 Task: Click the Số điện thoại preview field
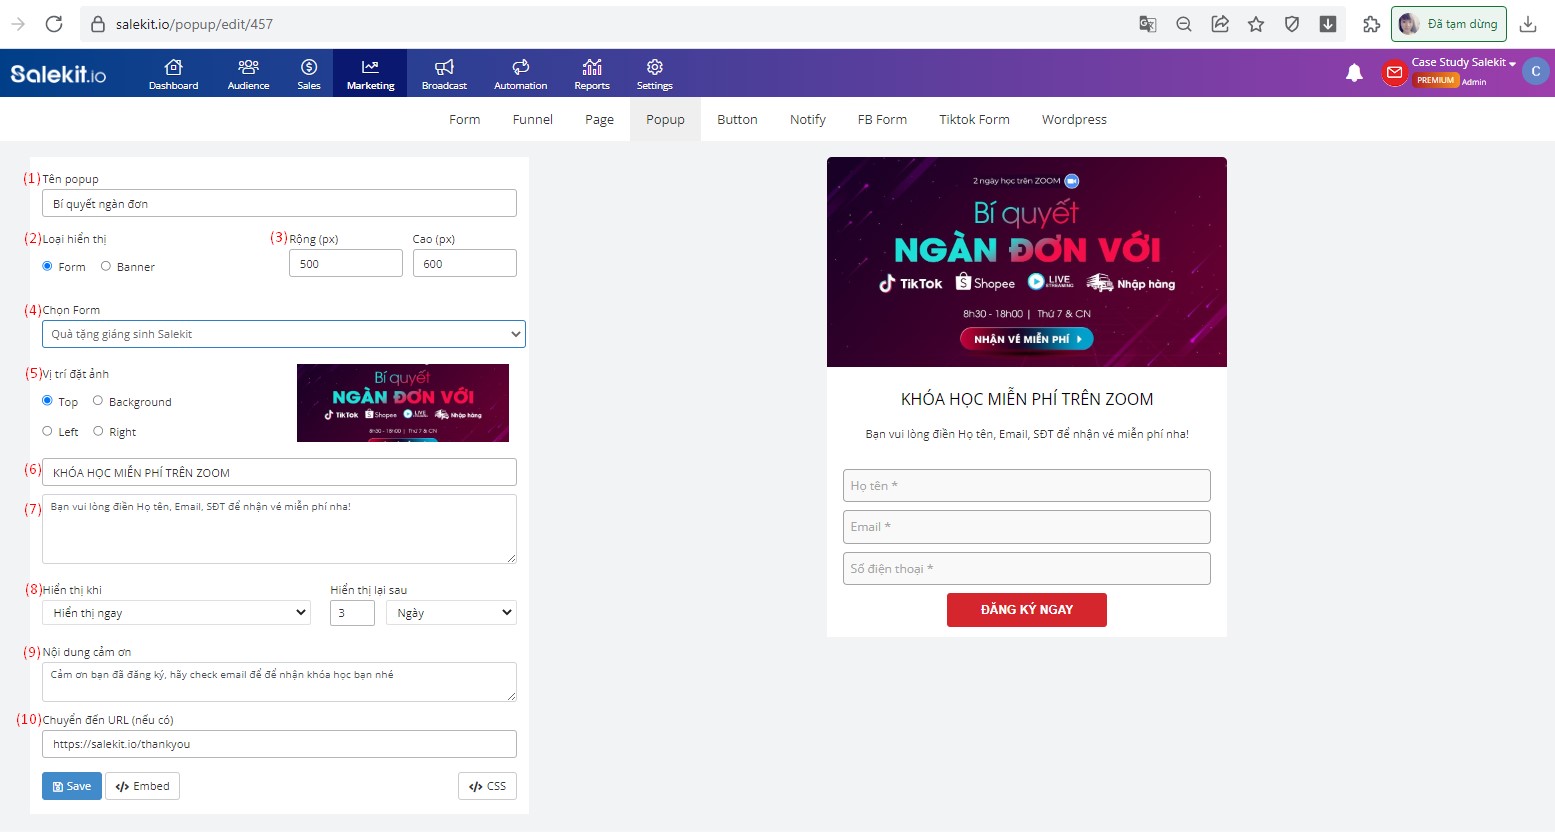click(x=1026, y=568)
